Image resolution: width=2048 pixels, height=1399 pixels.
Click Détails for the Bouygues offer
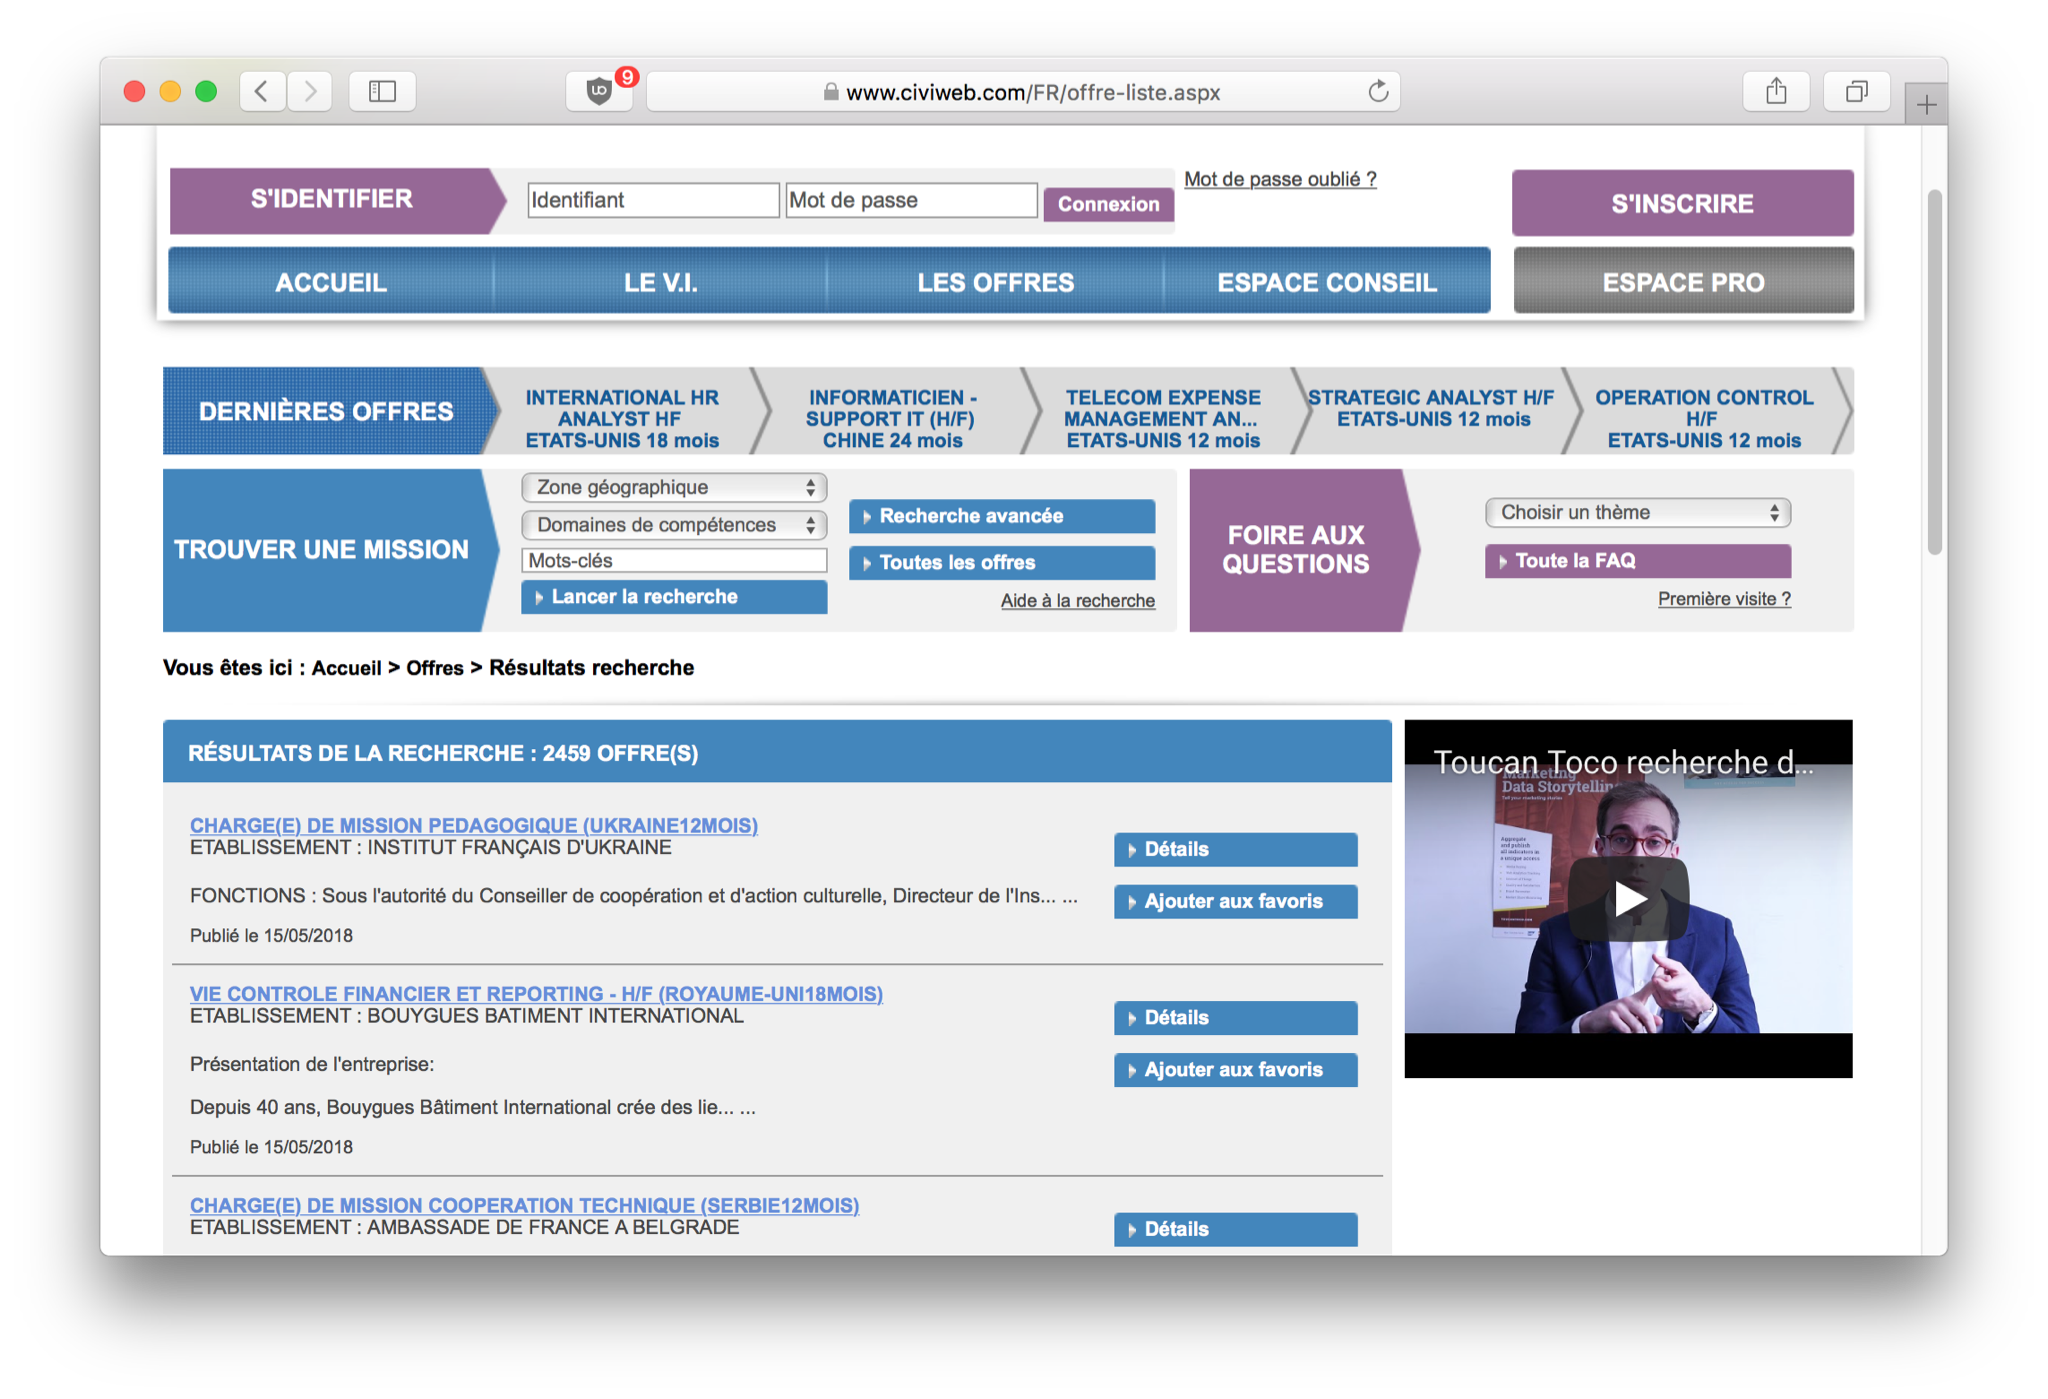1235,1017
